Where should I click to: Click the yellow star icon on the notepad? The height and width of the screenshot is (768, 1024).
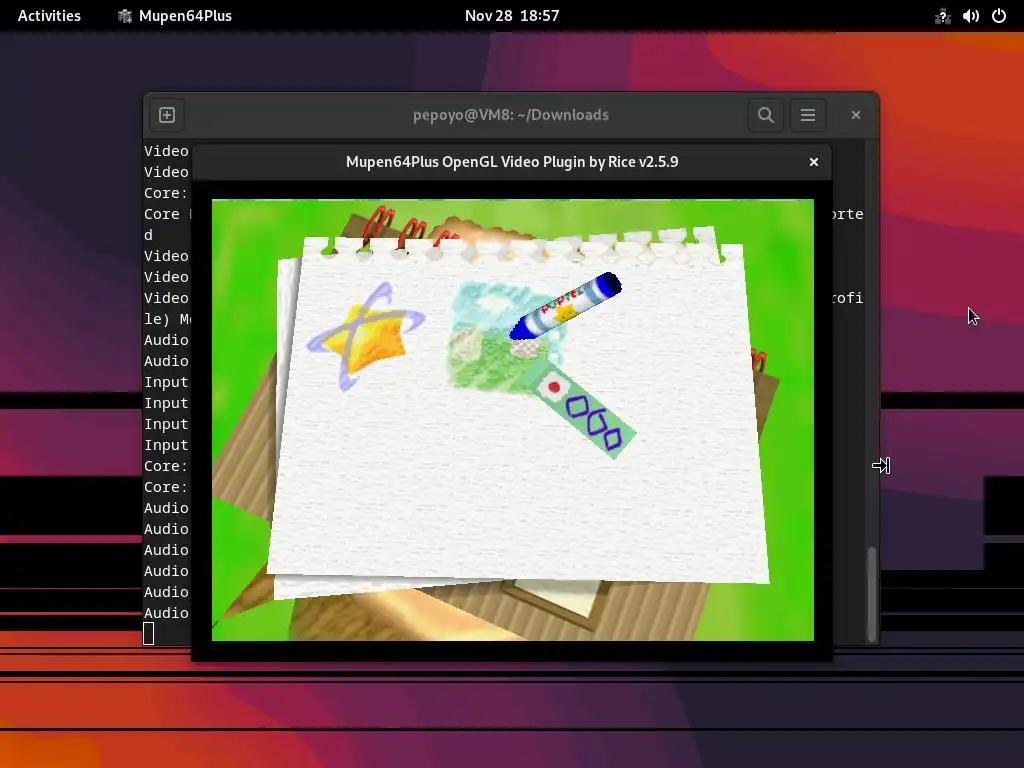366,336
